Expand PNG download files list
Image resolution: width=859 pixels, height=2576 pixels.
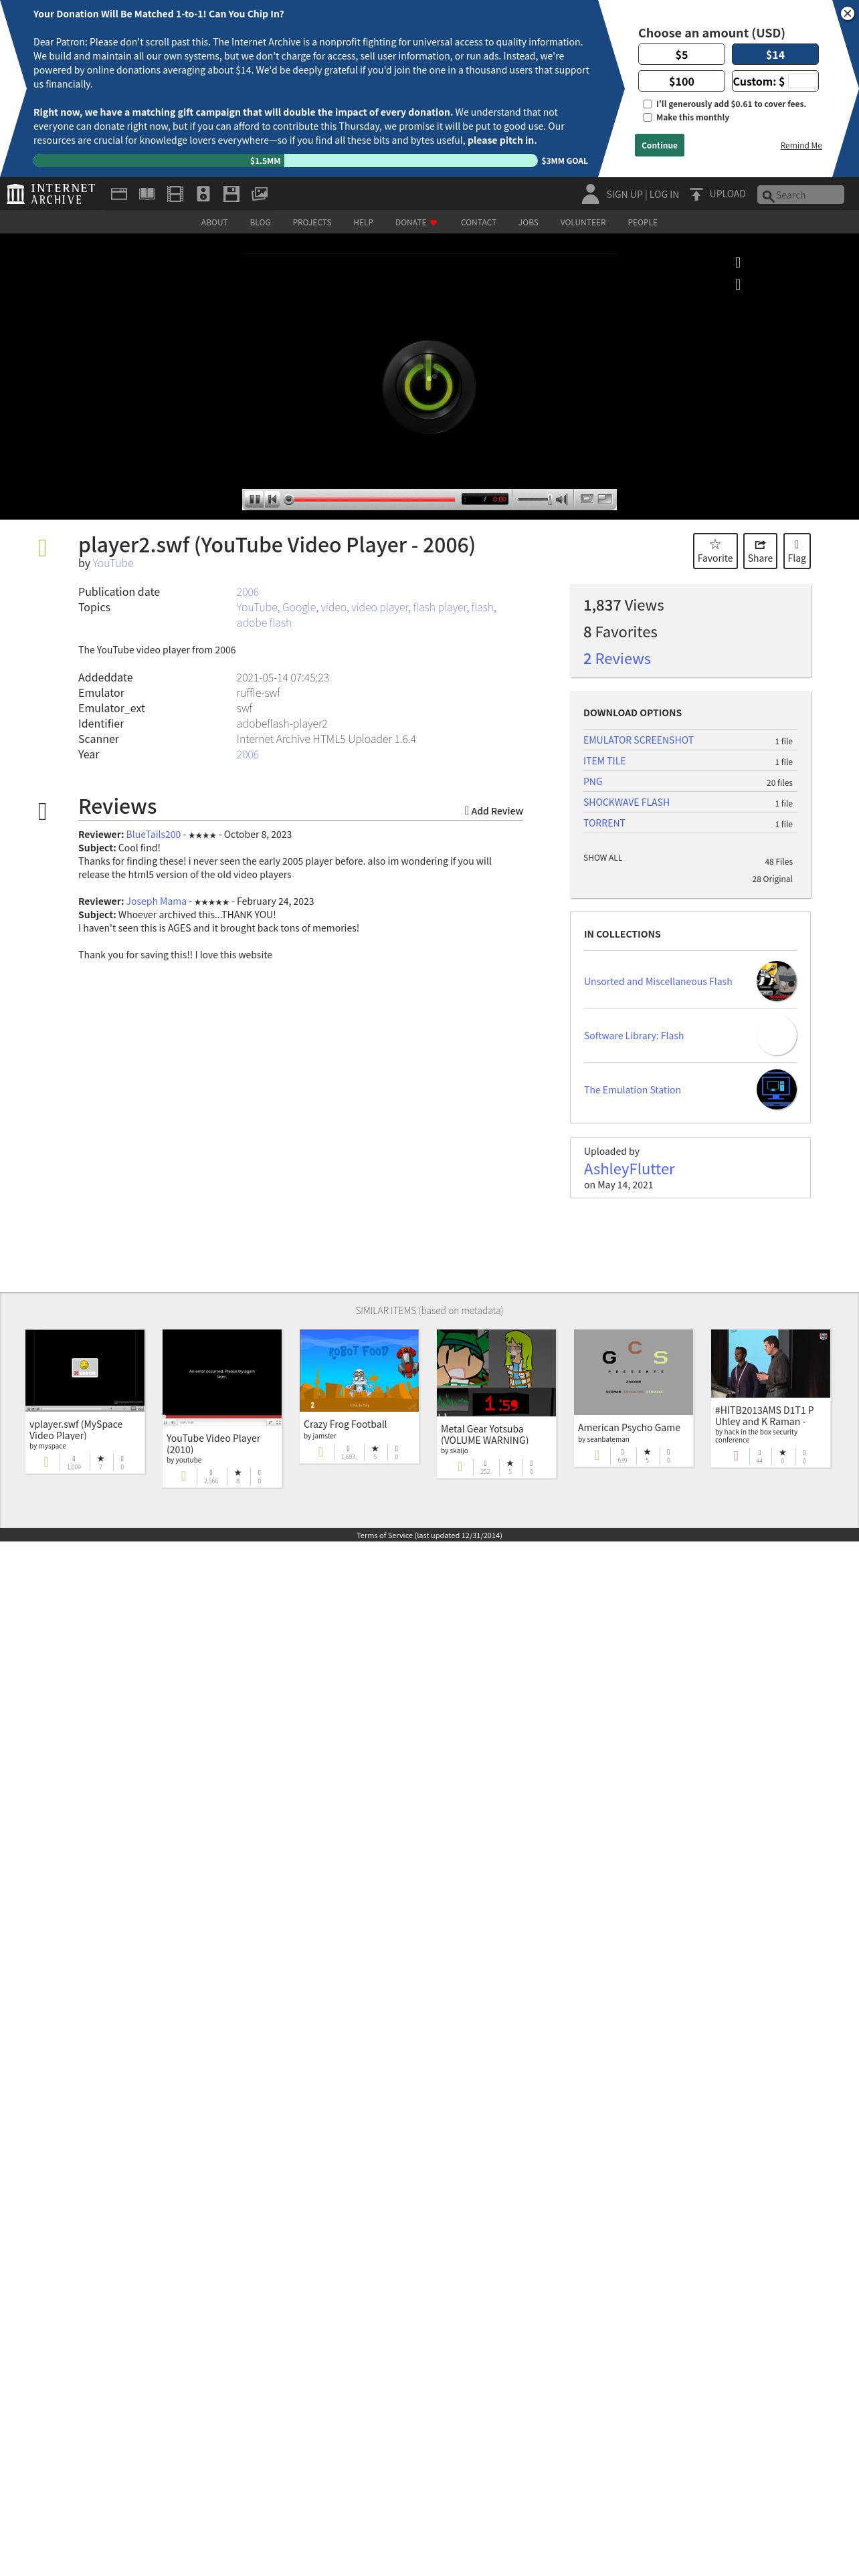(x=593, y=782)
